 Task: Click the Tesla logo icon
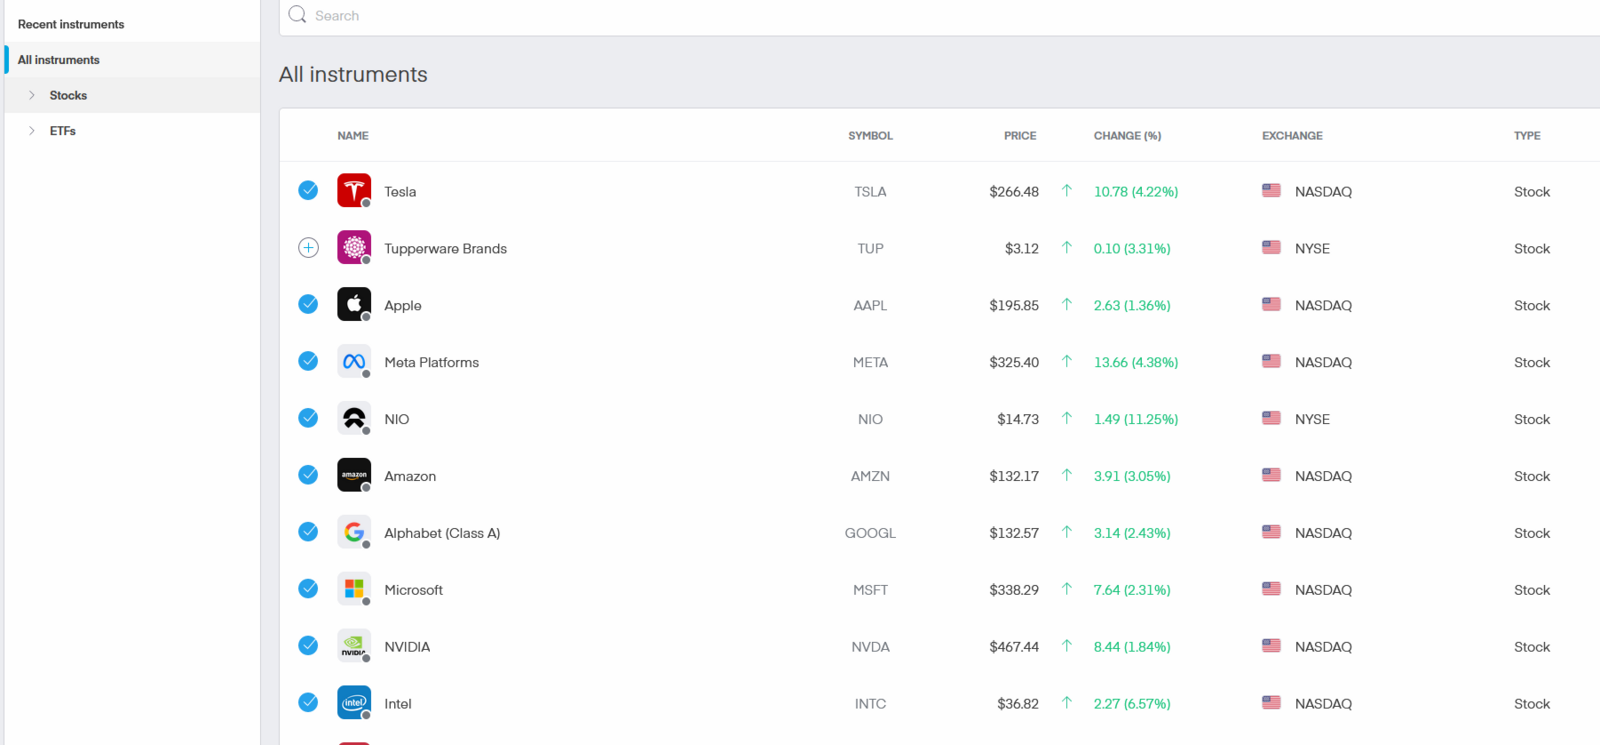coord(354,190)
